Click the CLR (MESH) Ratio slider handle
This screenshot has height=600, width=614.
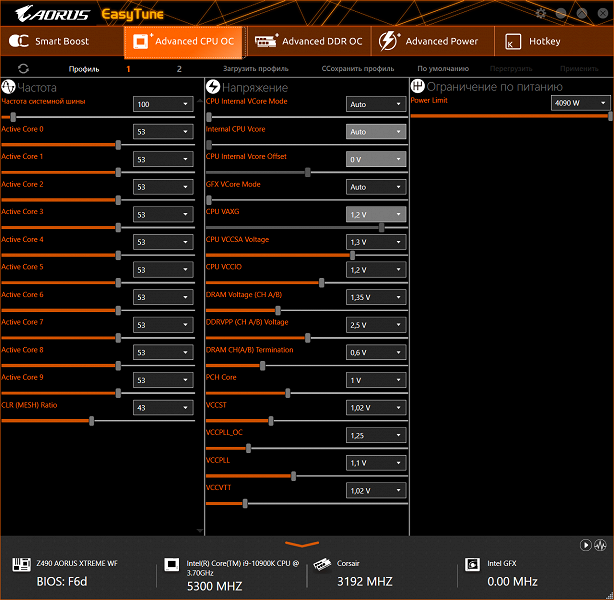(x=91, y=421)
